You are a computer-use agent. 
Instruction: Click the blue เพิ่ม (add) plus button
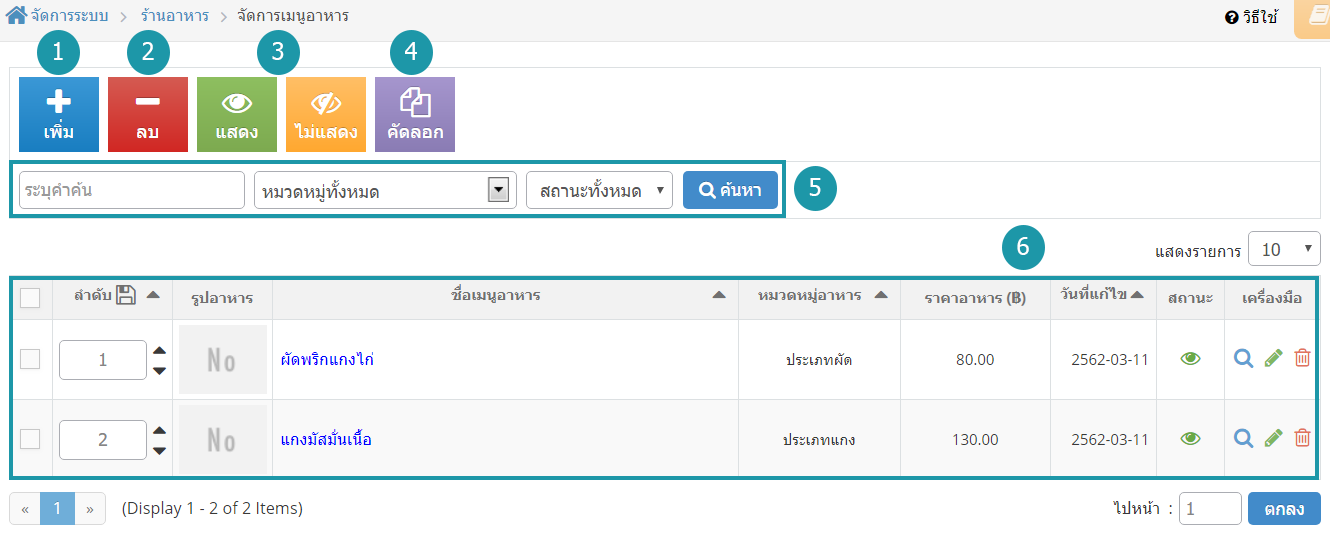(59, 114)
